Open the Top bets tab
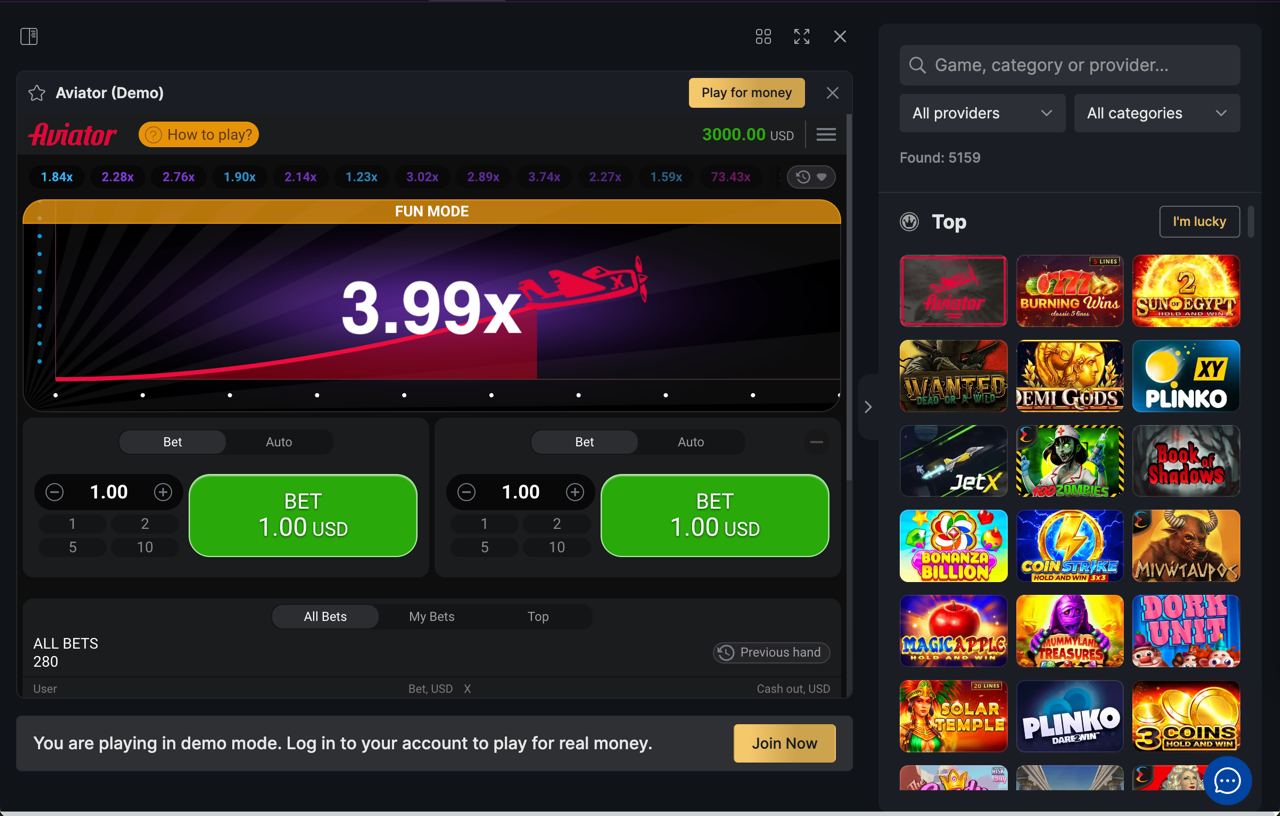1280x816 pixels. coord(538,617)
